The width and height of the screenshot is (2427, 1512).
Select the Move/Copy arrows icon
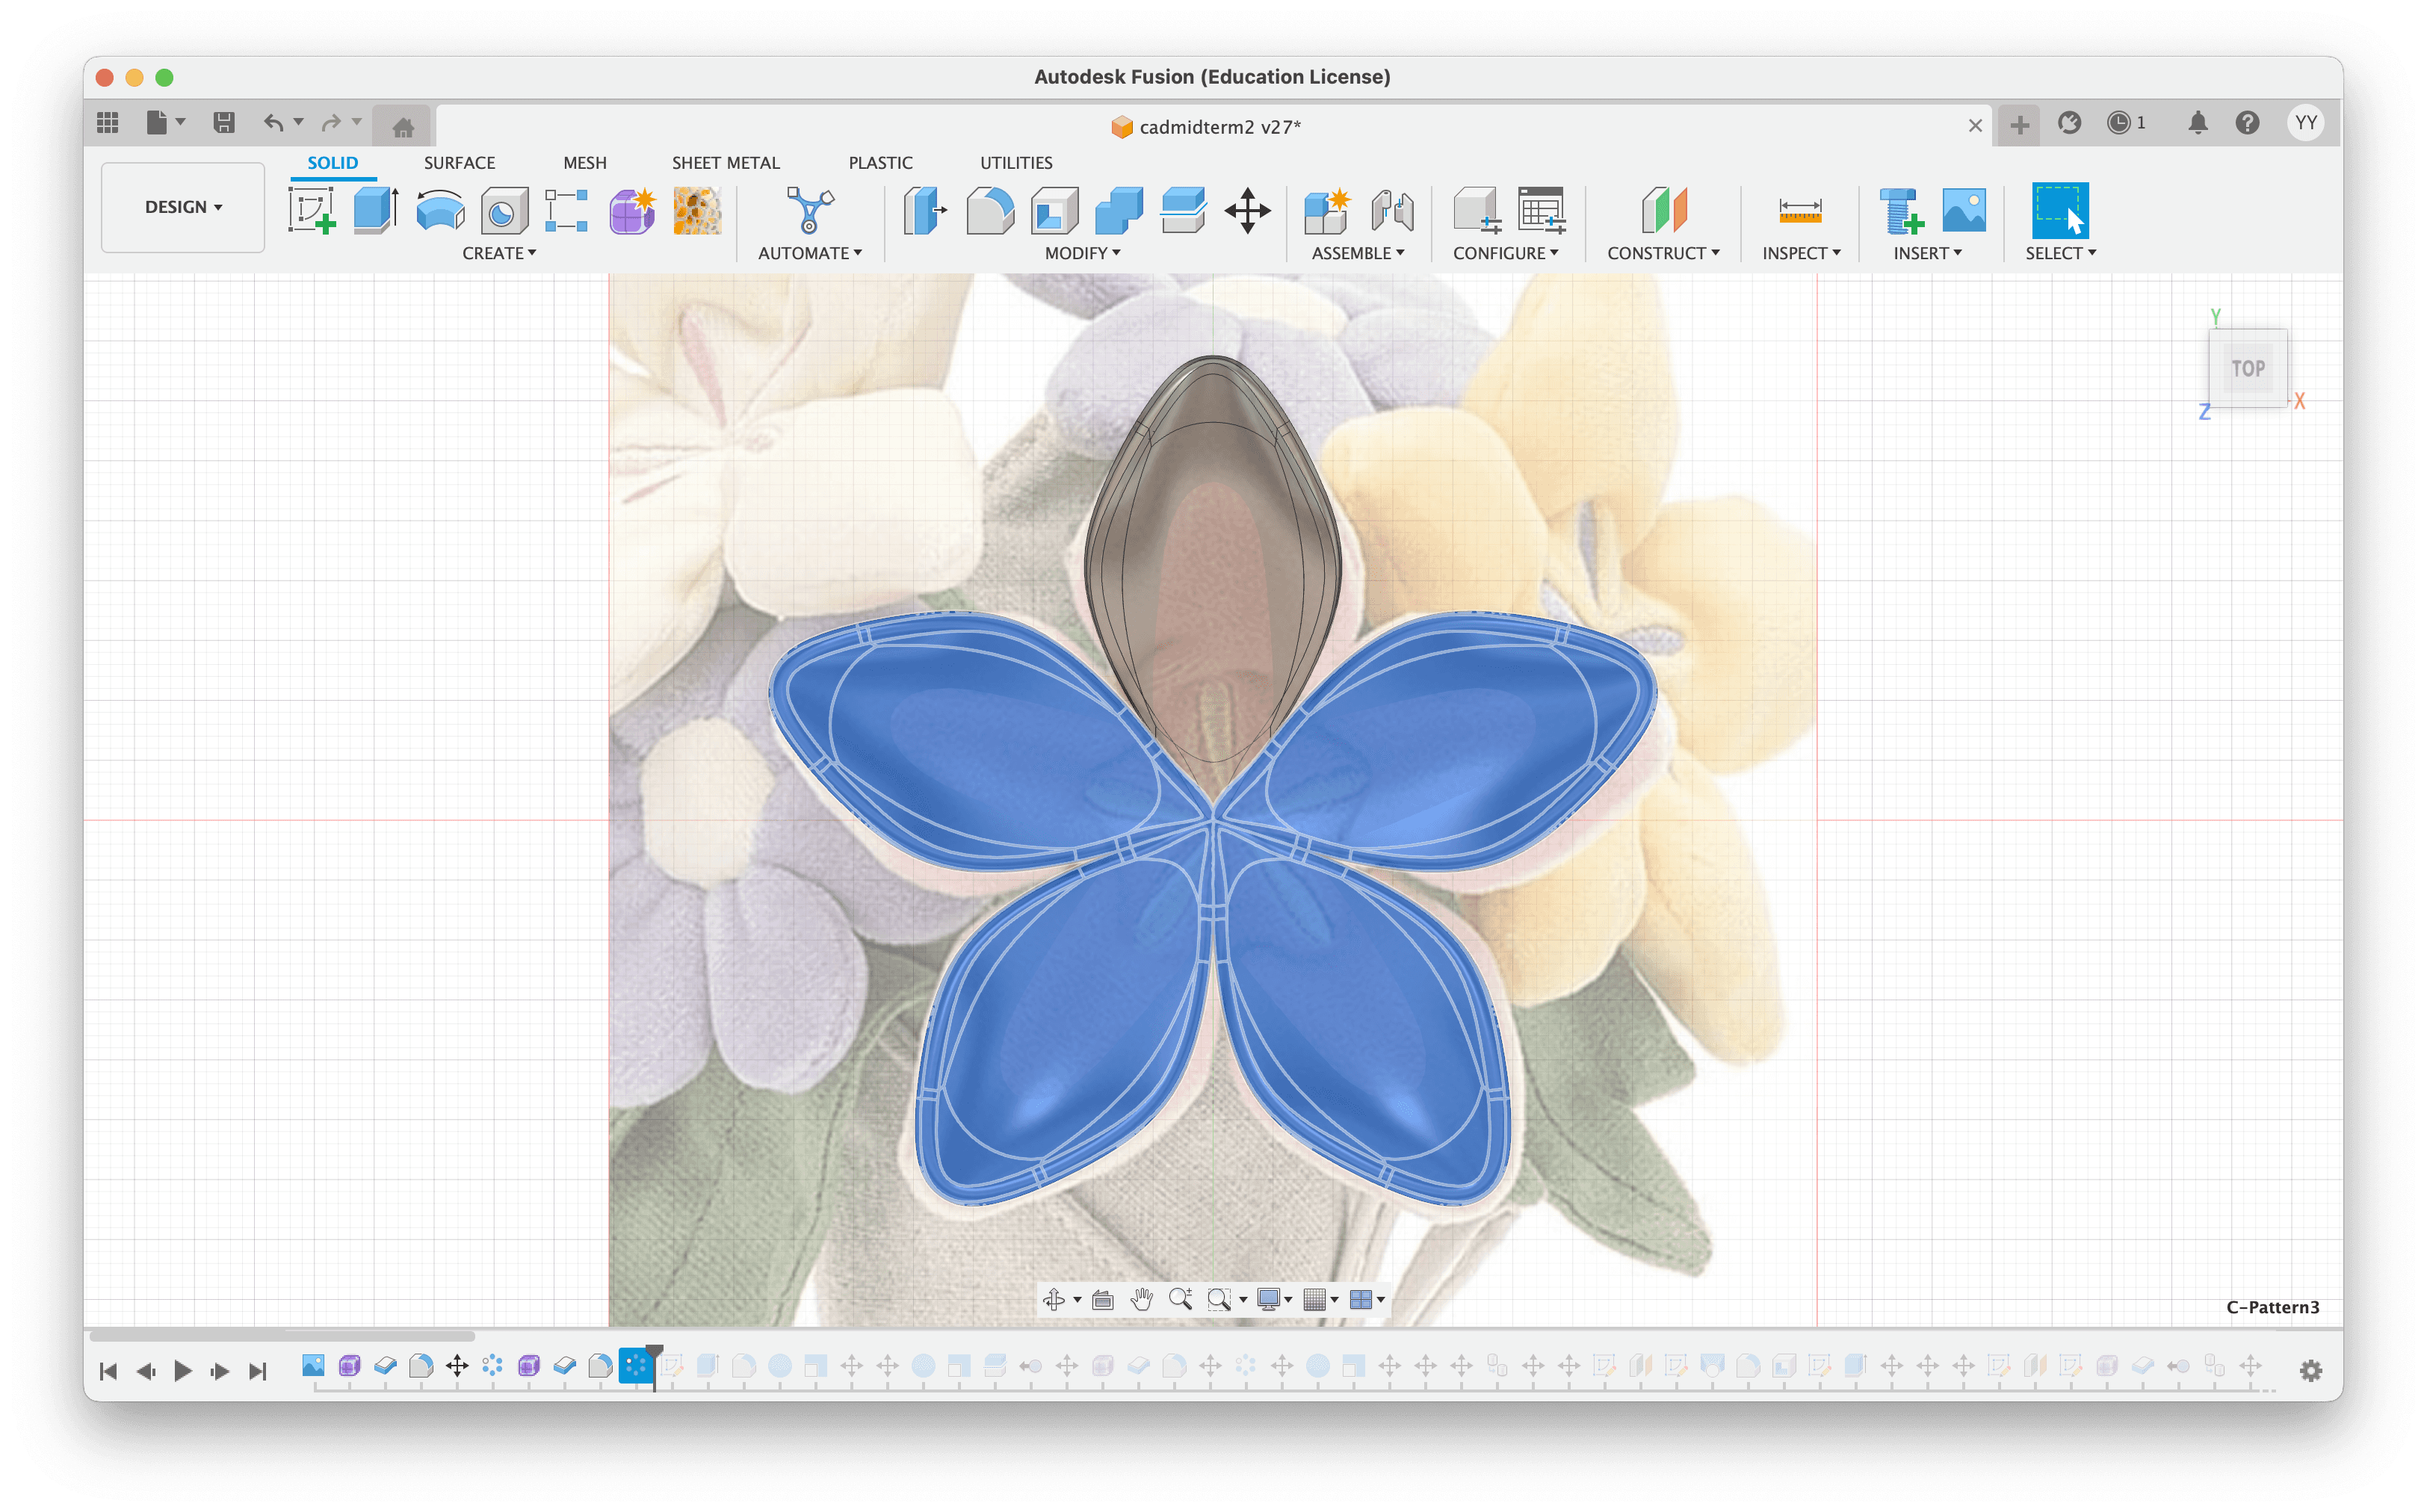pyautogui.click(x=1247, y=210)
